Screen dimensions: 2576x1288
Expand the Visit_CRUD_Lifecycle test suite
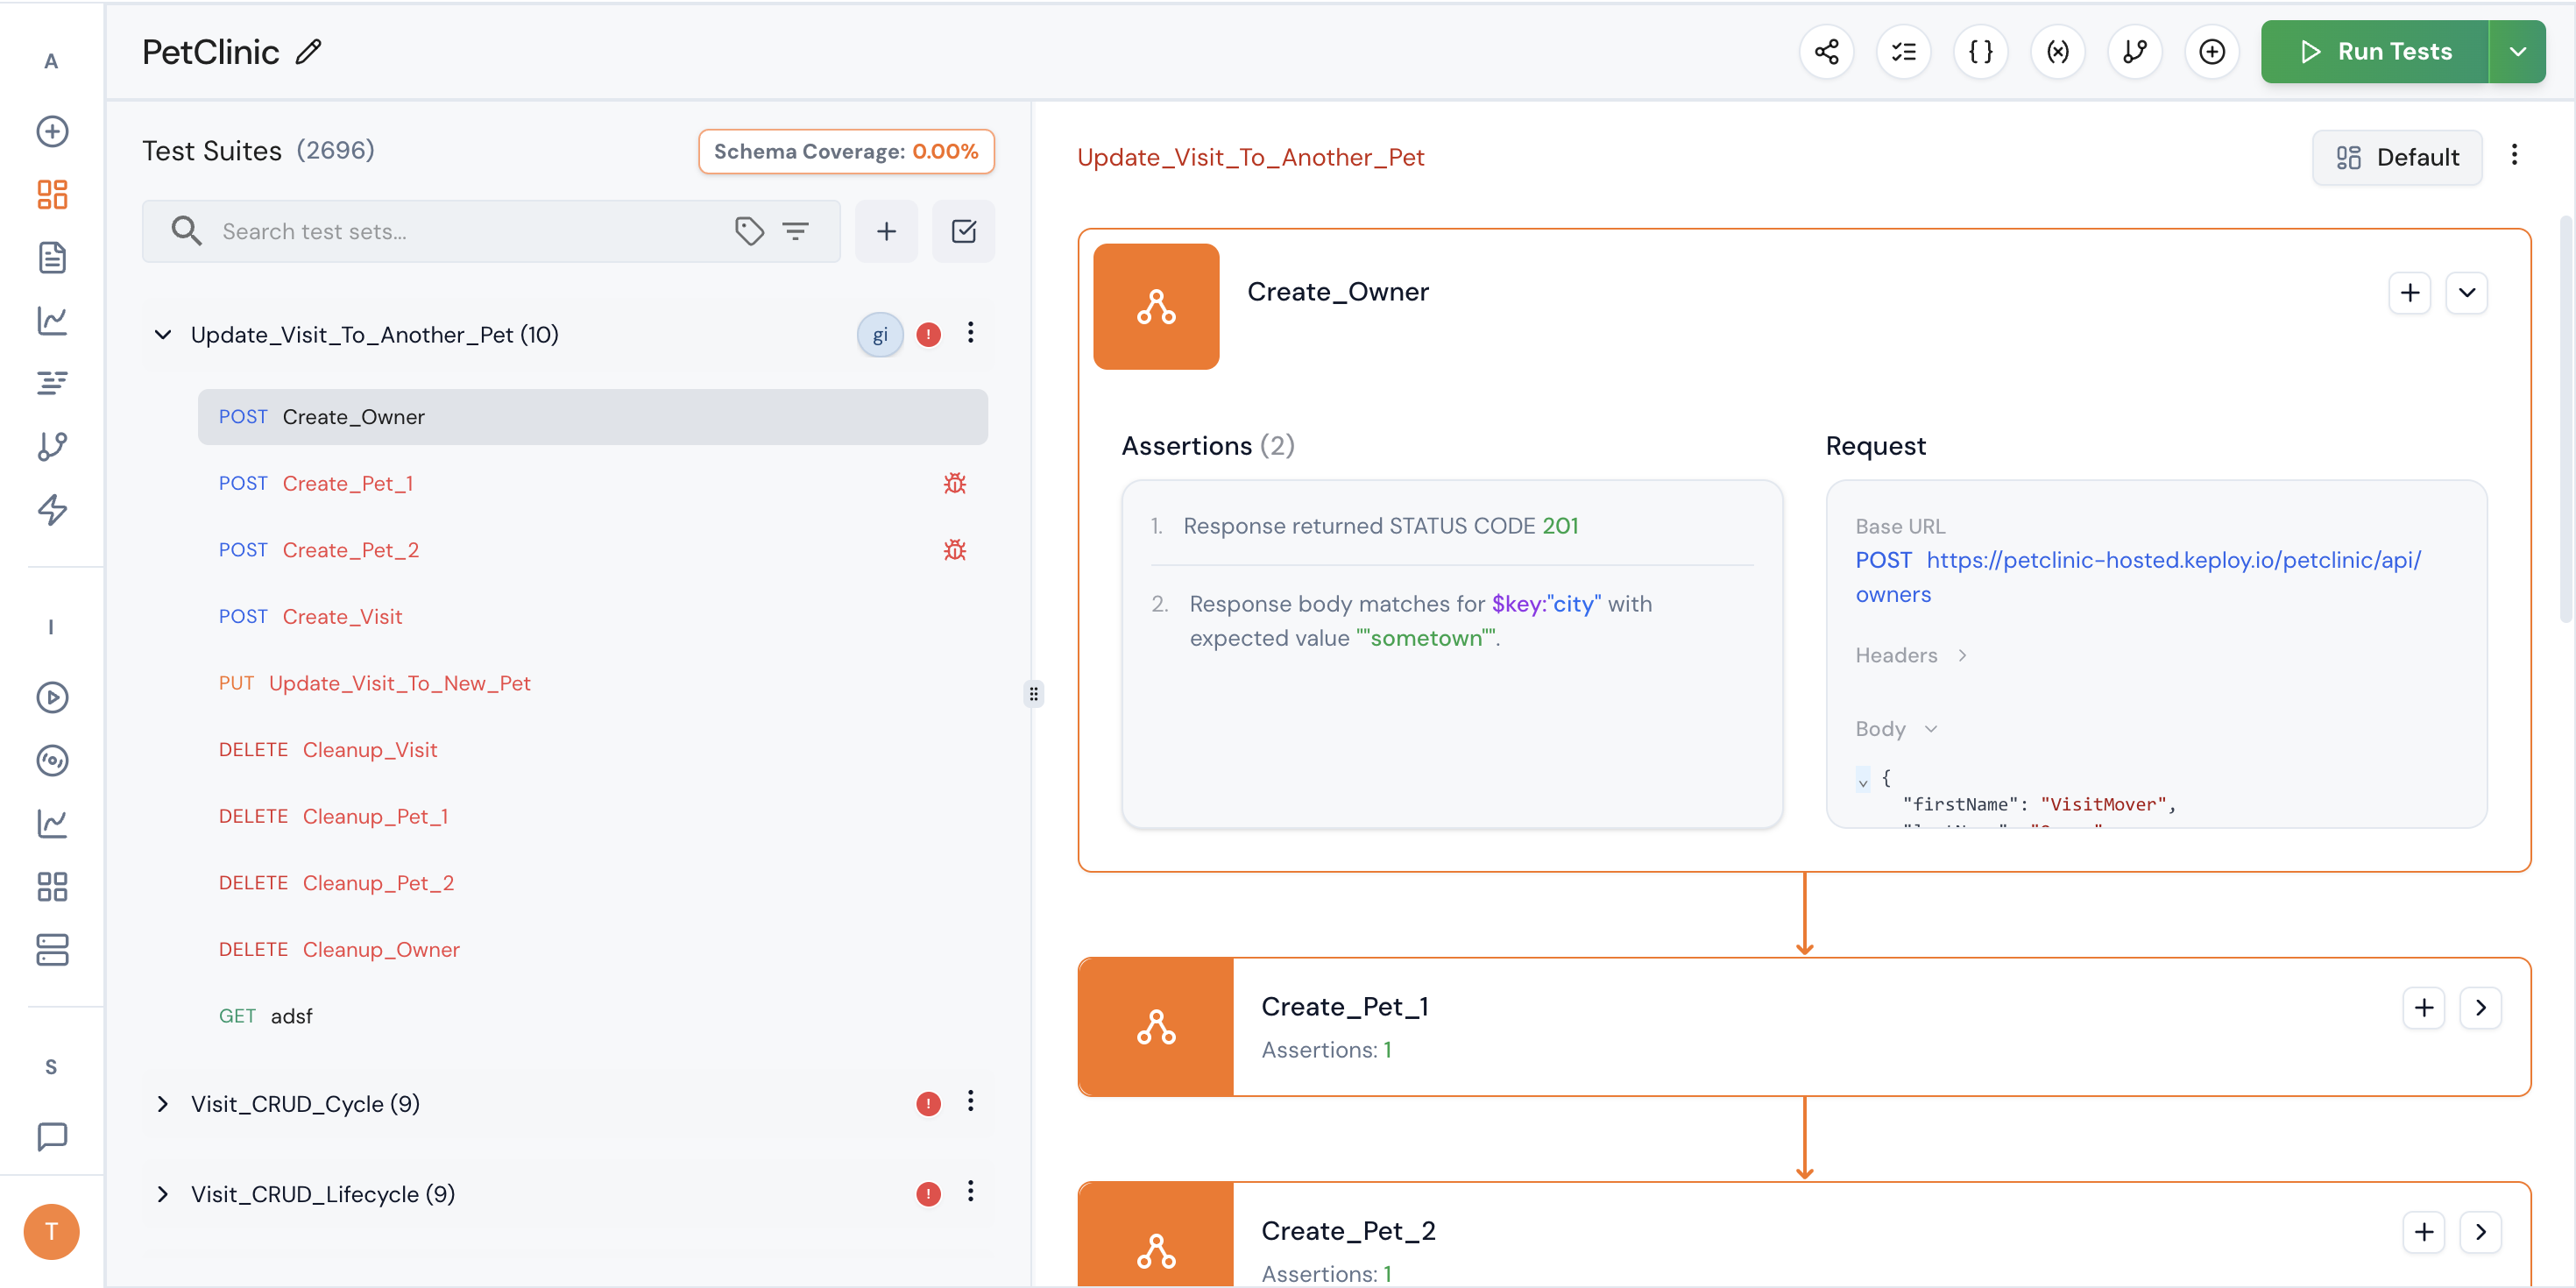click(163, 1194)
